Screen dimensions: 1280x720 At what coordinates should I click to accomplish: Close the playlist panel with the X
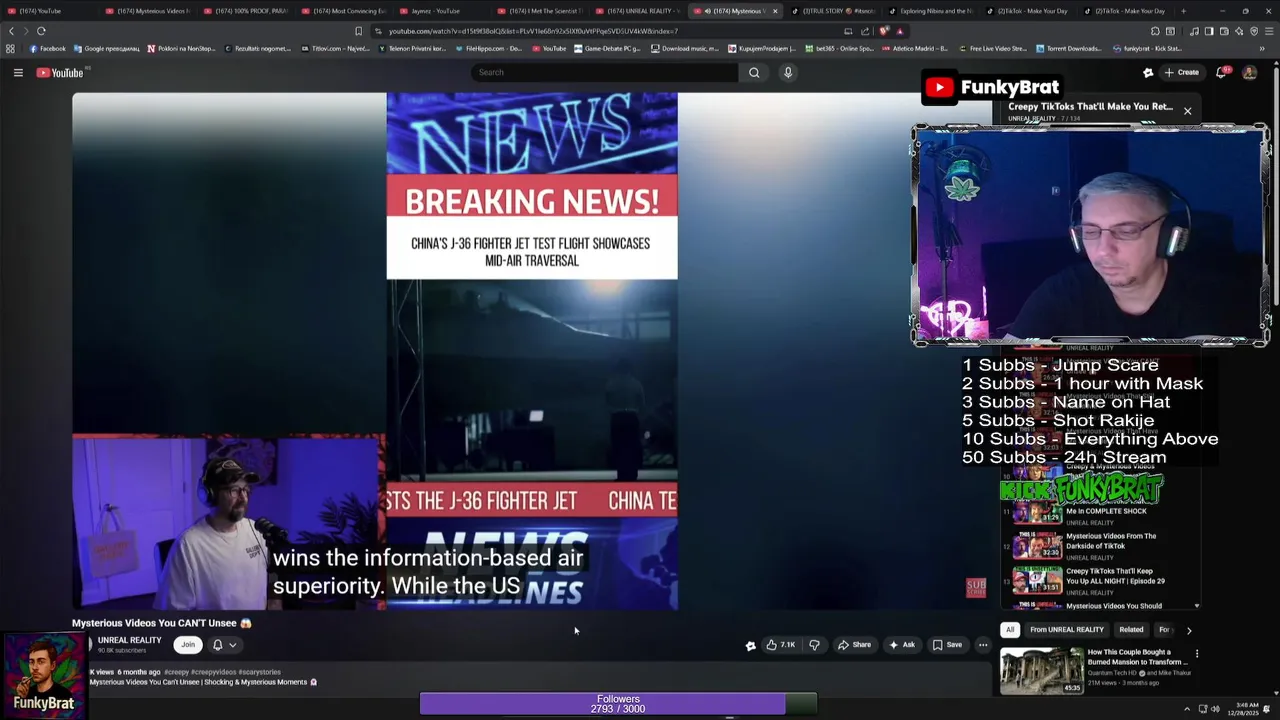point(1187,111)
